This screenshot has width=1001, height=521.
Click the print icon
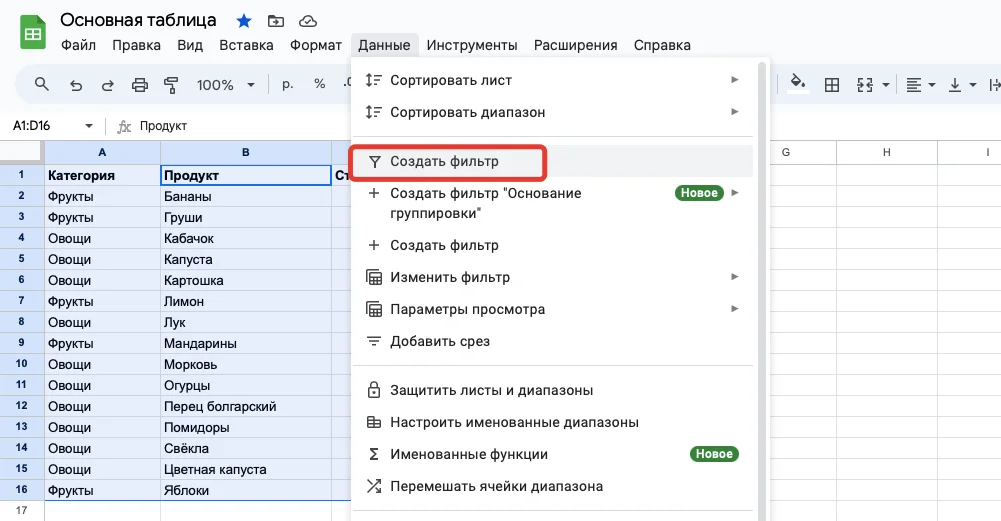point(140,85)
